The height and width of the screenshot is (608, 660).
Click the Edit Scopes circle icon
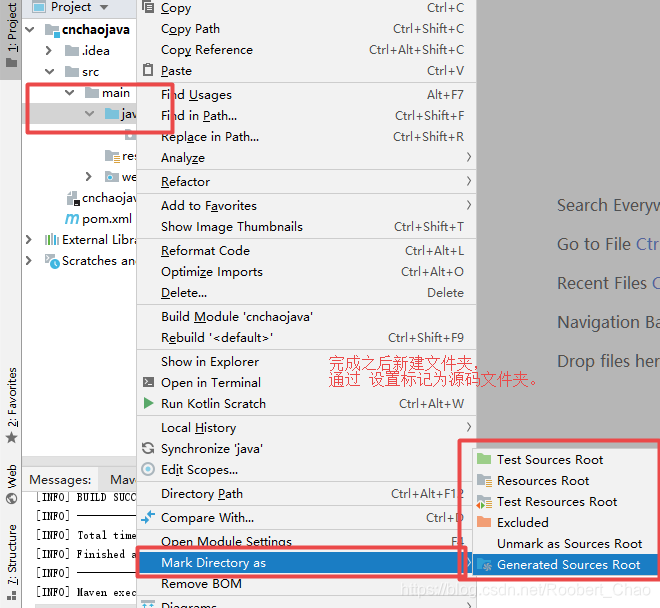pos(148,469)
